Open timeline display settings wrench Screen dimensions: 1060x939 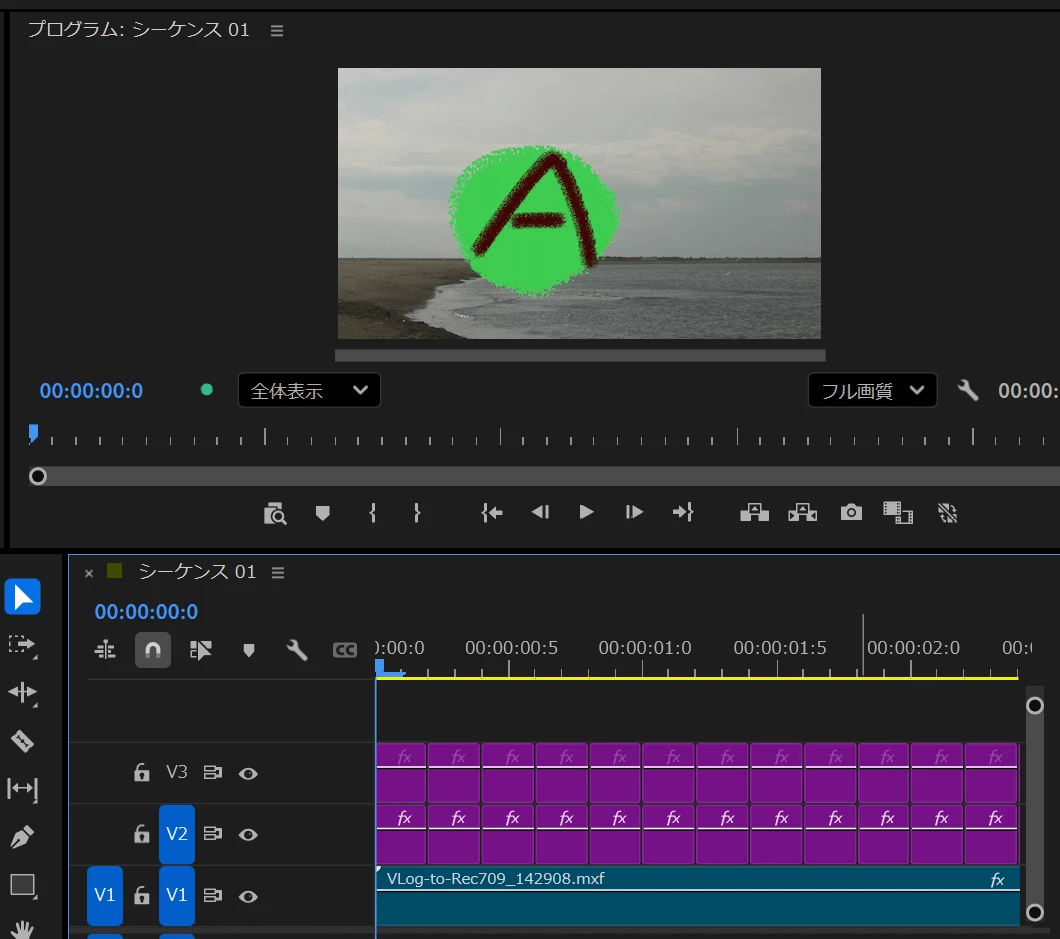pos(296,650)
